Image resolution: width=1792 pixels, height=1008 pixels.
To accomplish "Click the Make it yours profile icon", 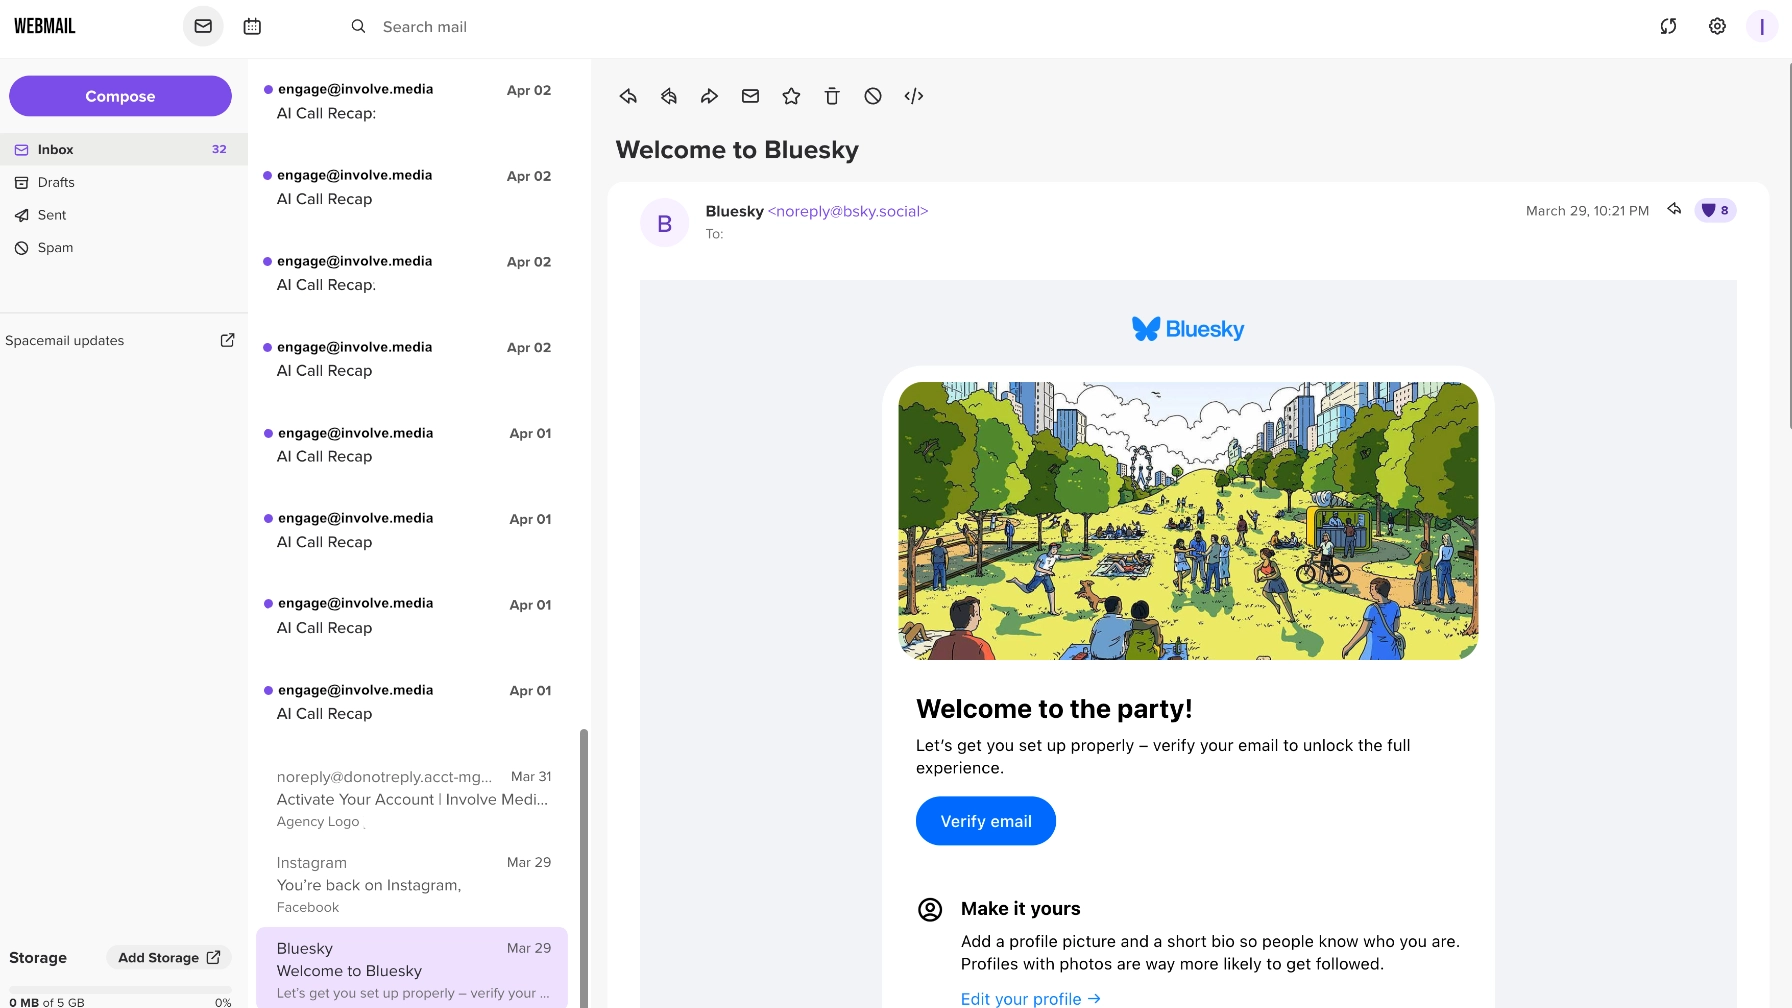I will click(x=930, y=909).
